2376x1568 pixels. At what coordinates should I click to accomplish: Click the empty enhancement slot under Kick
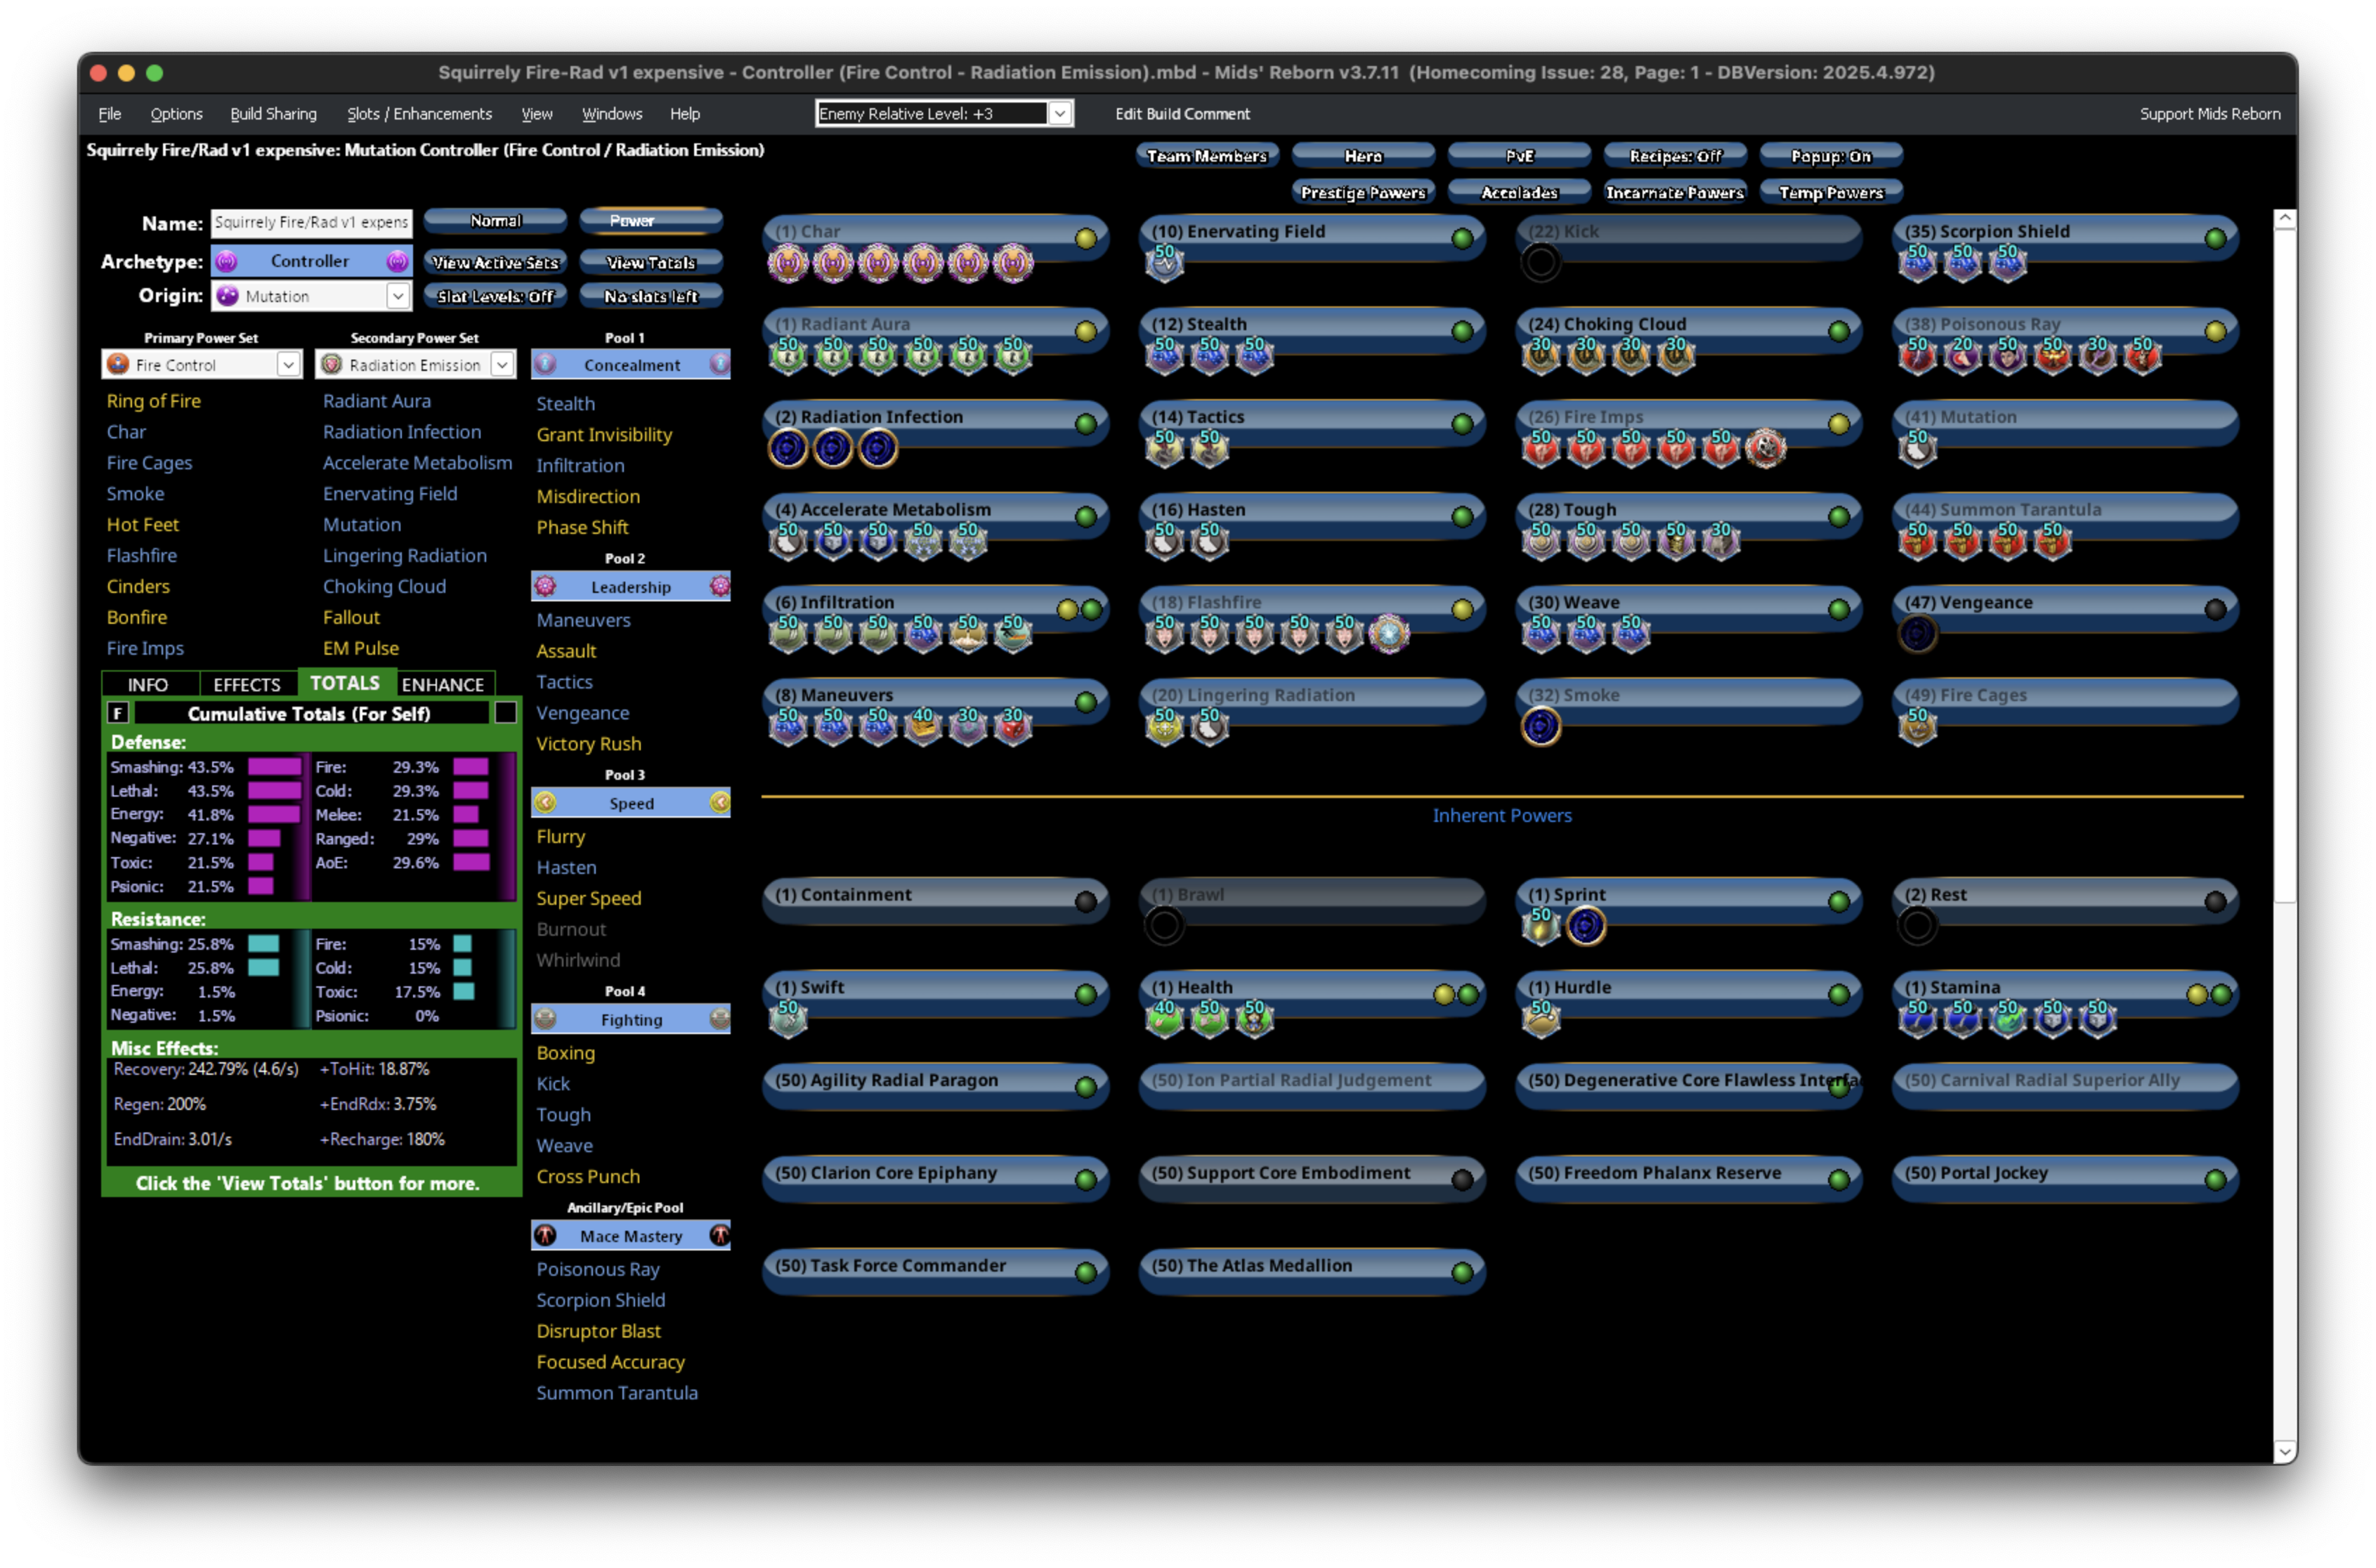tap(1540, 264)
